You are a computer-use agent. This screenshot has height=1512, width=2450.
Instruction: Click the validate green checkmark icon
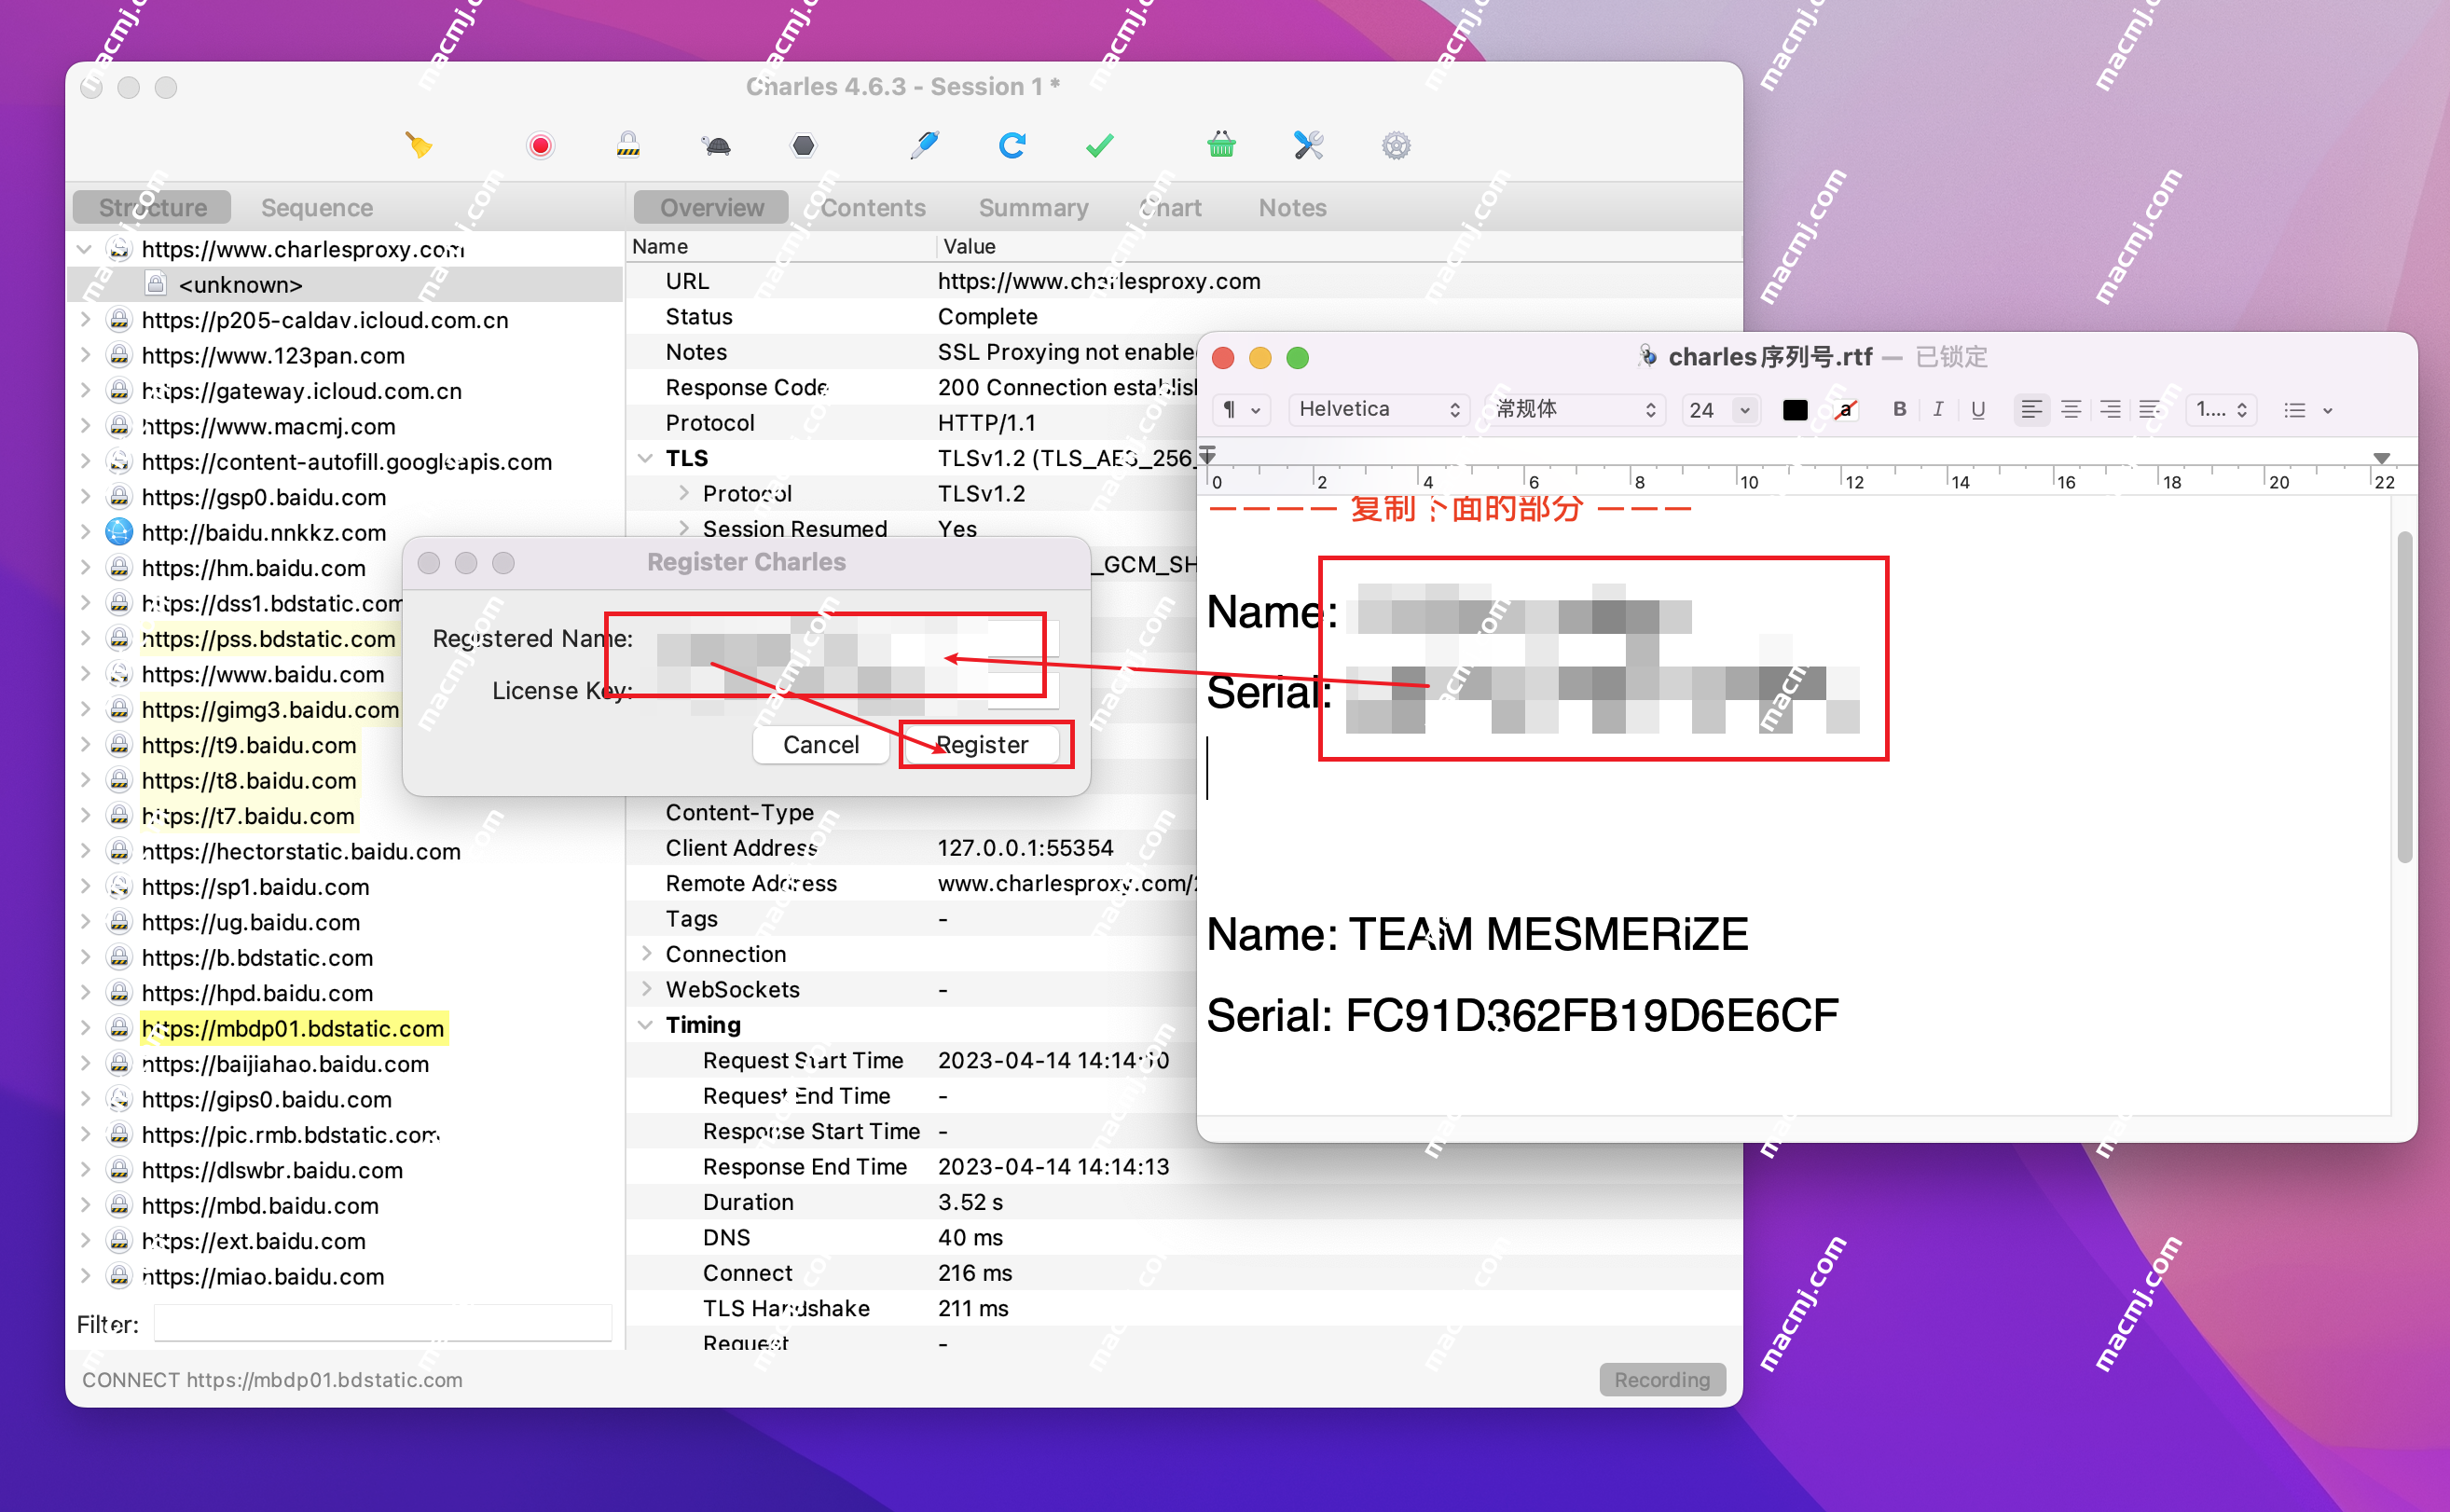point(1099,146)
